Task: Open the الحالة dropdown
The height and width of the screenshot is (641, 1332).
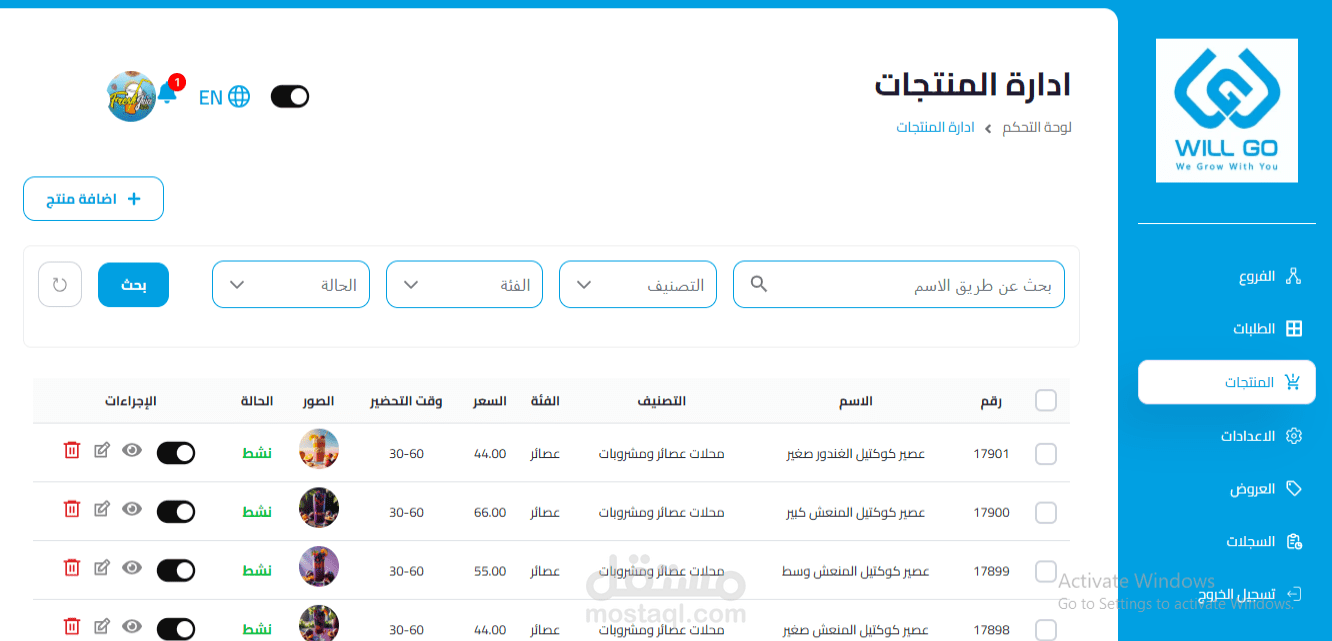Action: [291, 285]
